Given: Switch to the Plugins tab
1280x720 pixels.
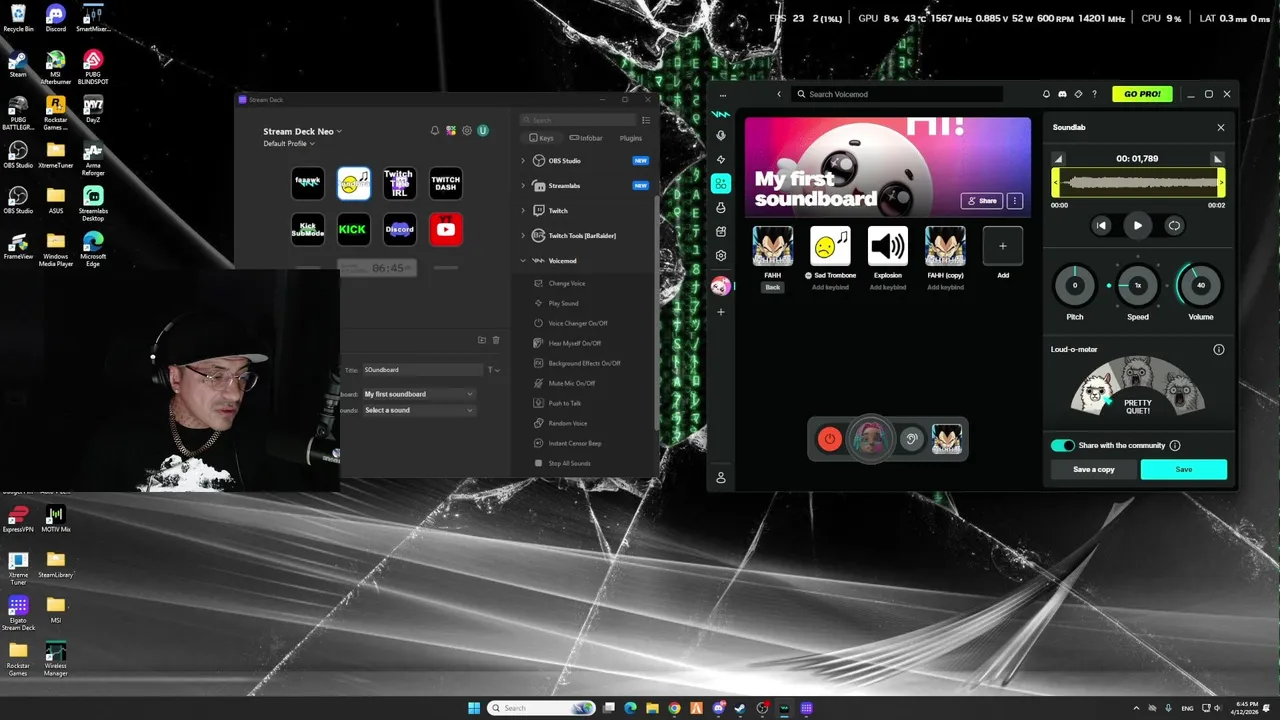Looking at the screenshot, I should tap(631, 138).
